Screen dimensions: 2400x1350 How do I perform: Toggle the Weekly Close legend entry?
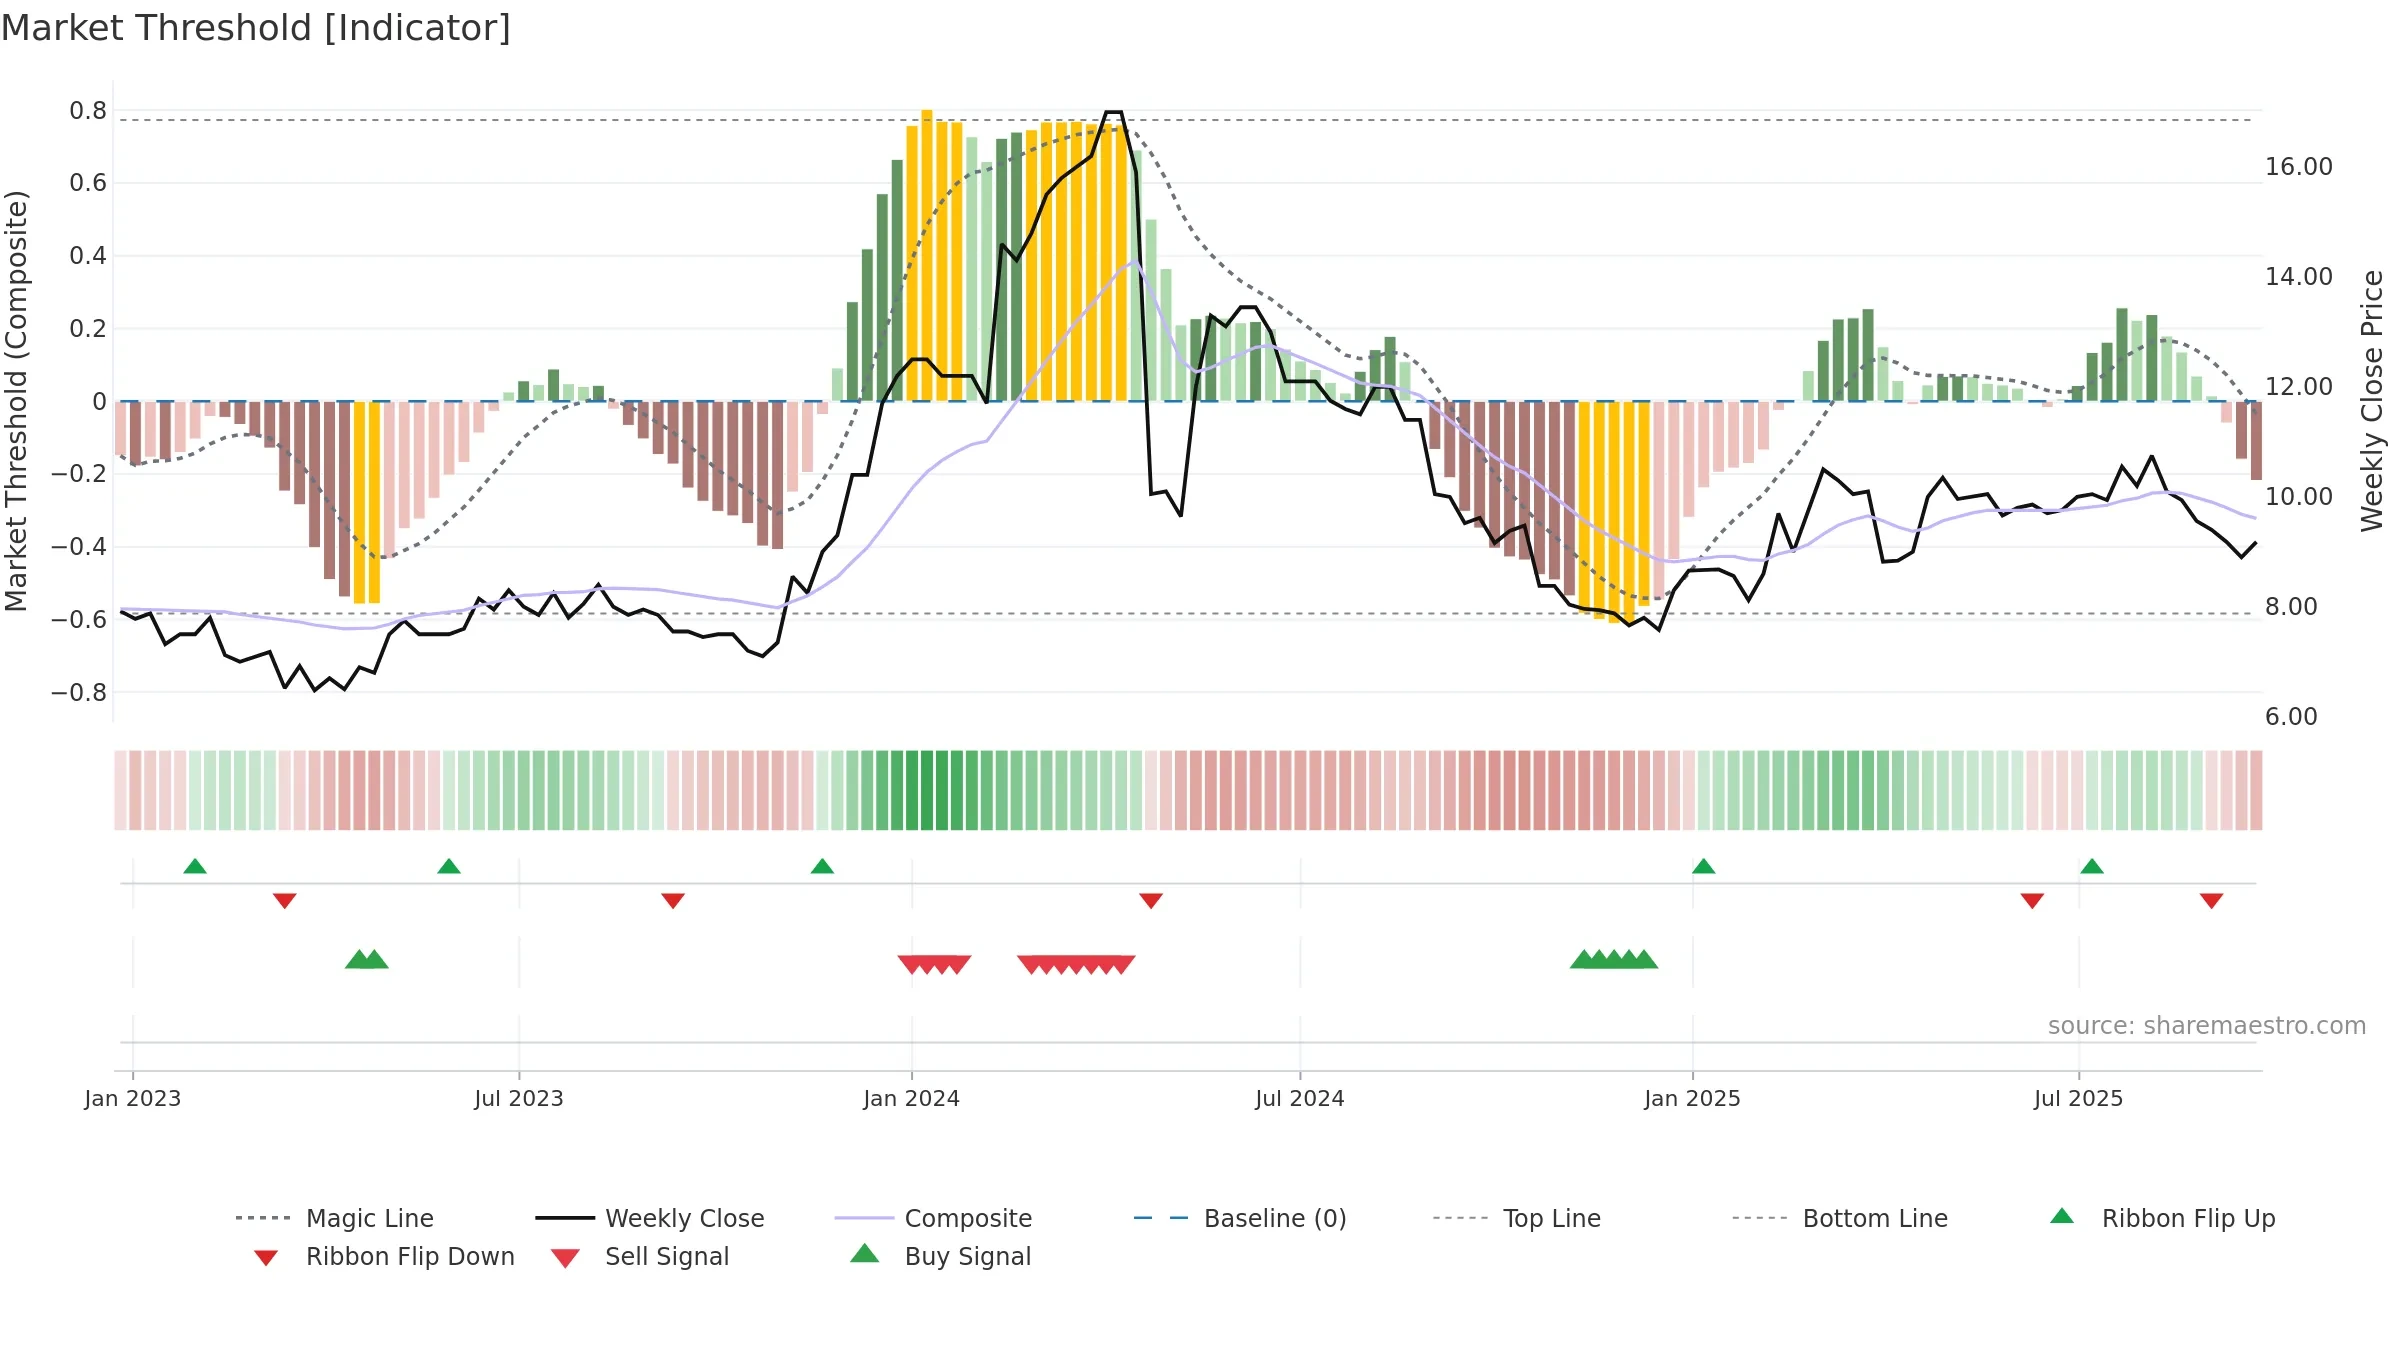[x=650, y=1218]
